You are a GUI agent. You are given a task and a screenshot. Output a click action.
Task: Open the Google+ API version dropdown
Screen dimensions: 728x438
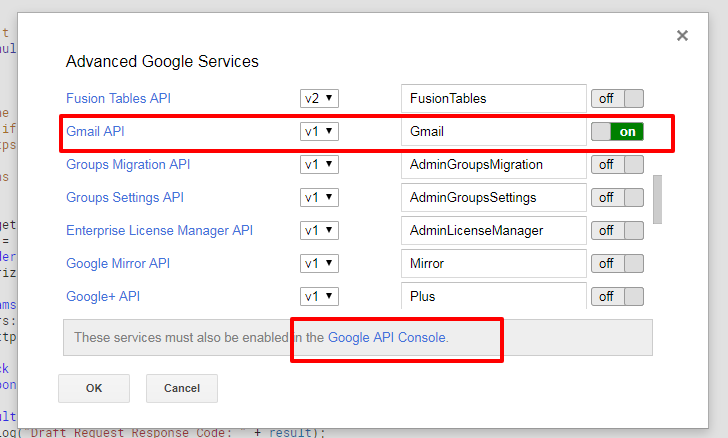(x=319, y=296)
